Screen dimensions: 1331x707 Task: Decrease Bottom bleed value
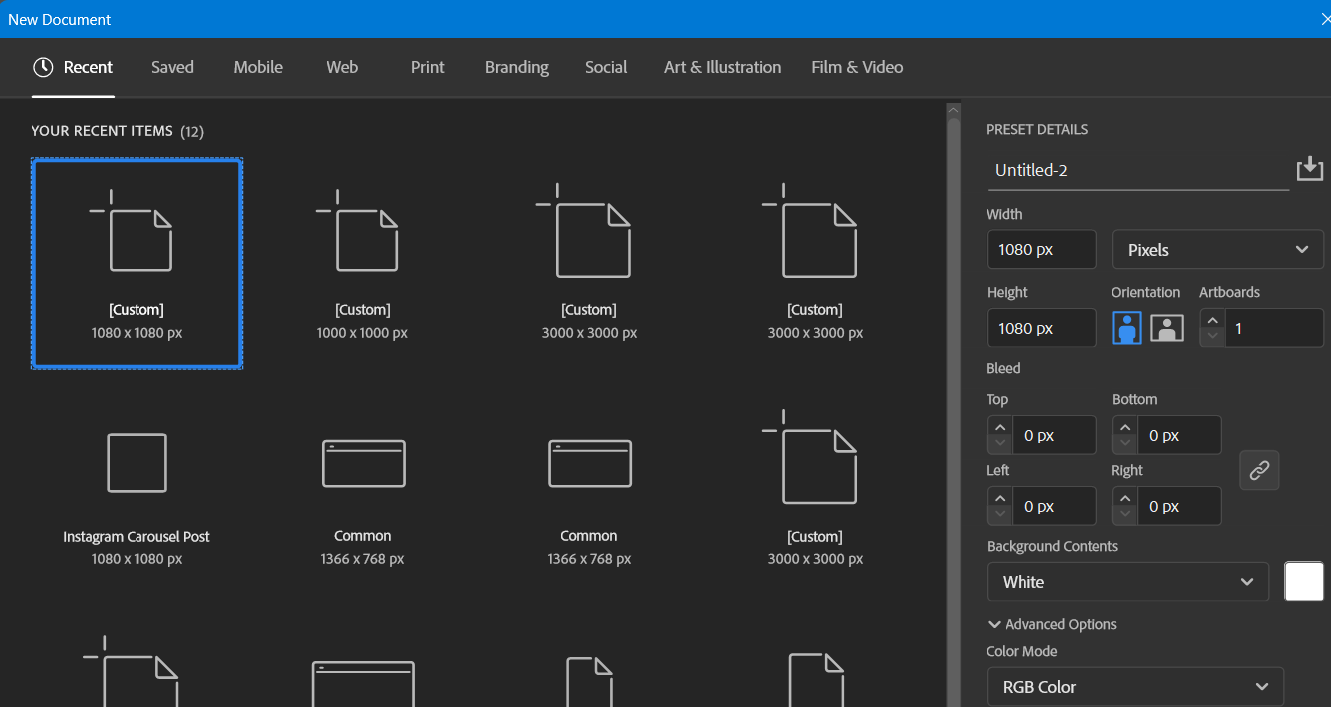(1124, 444)
